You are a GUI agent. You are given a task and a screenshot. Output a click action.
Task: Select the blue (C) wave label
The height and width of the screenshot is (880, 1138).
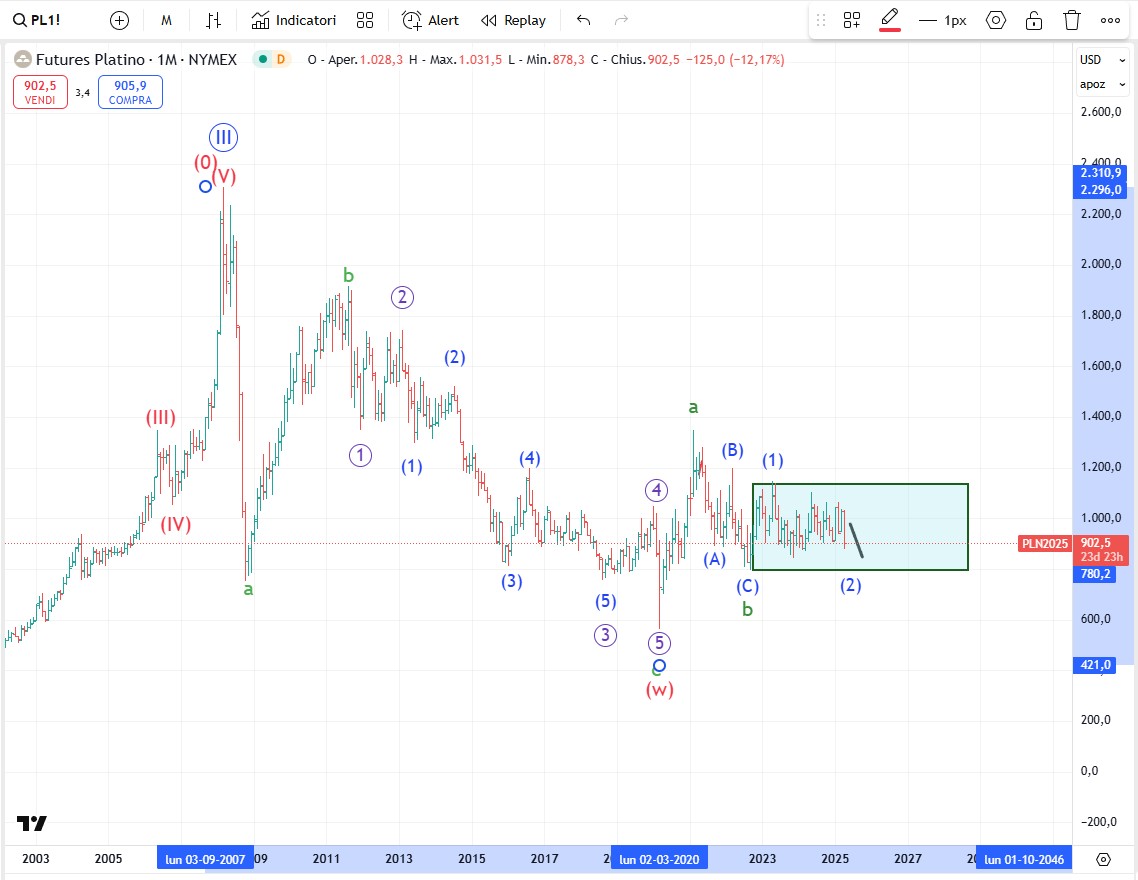(x=748, y=586)
